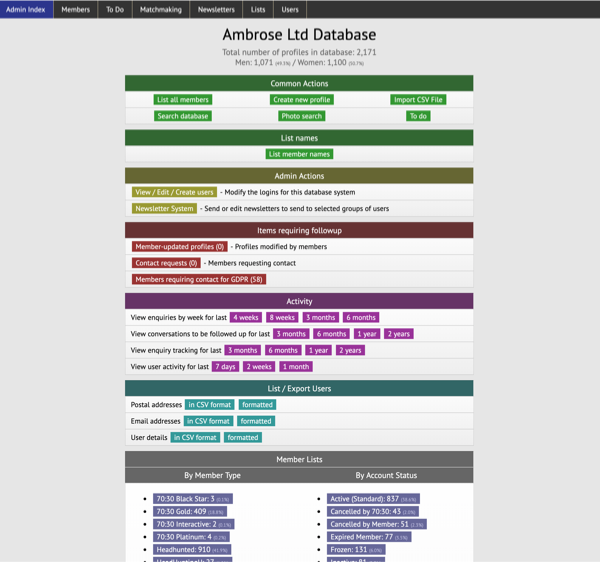This screenshot has height=562, width=600.
Task: Open the Lists tab
Action: tap(258, 10)
